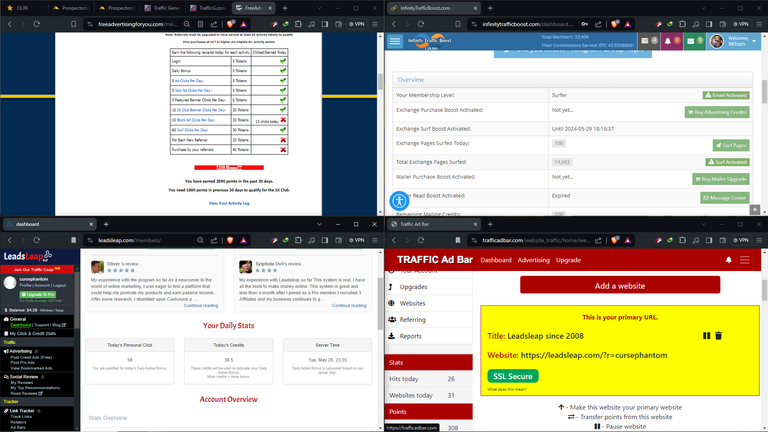This screenshot has height=432, width=768.
Task: Click zoom magnifier icon in leadsleap.com address bar
Action: (x=200, y=240)
